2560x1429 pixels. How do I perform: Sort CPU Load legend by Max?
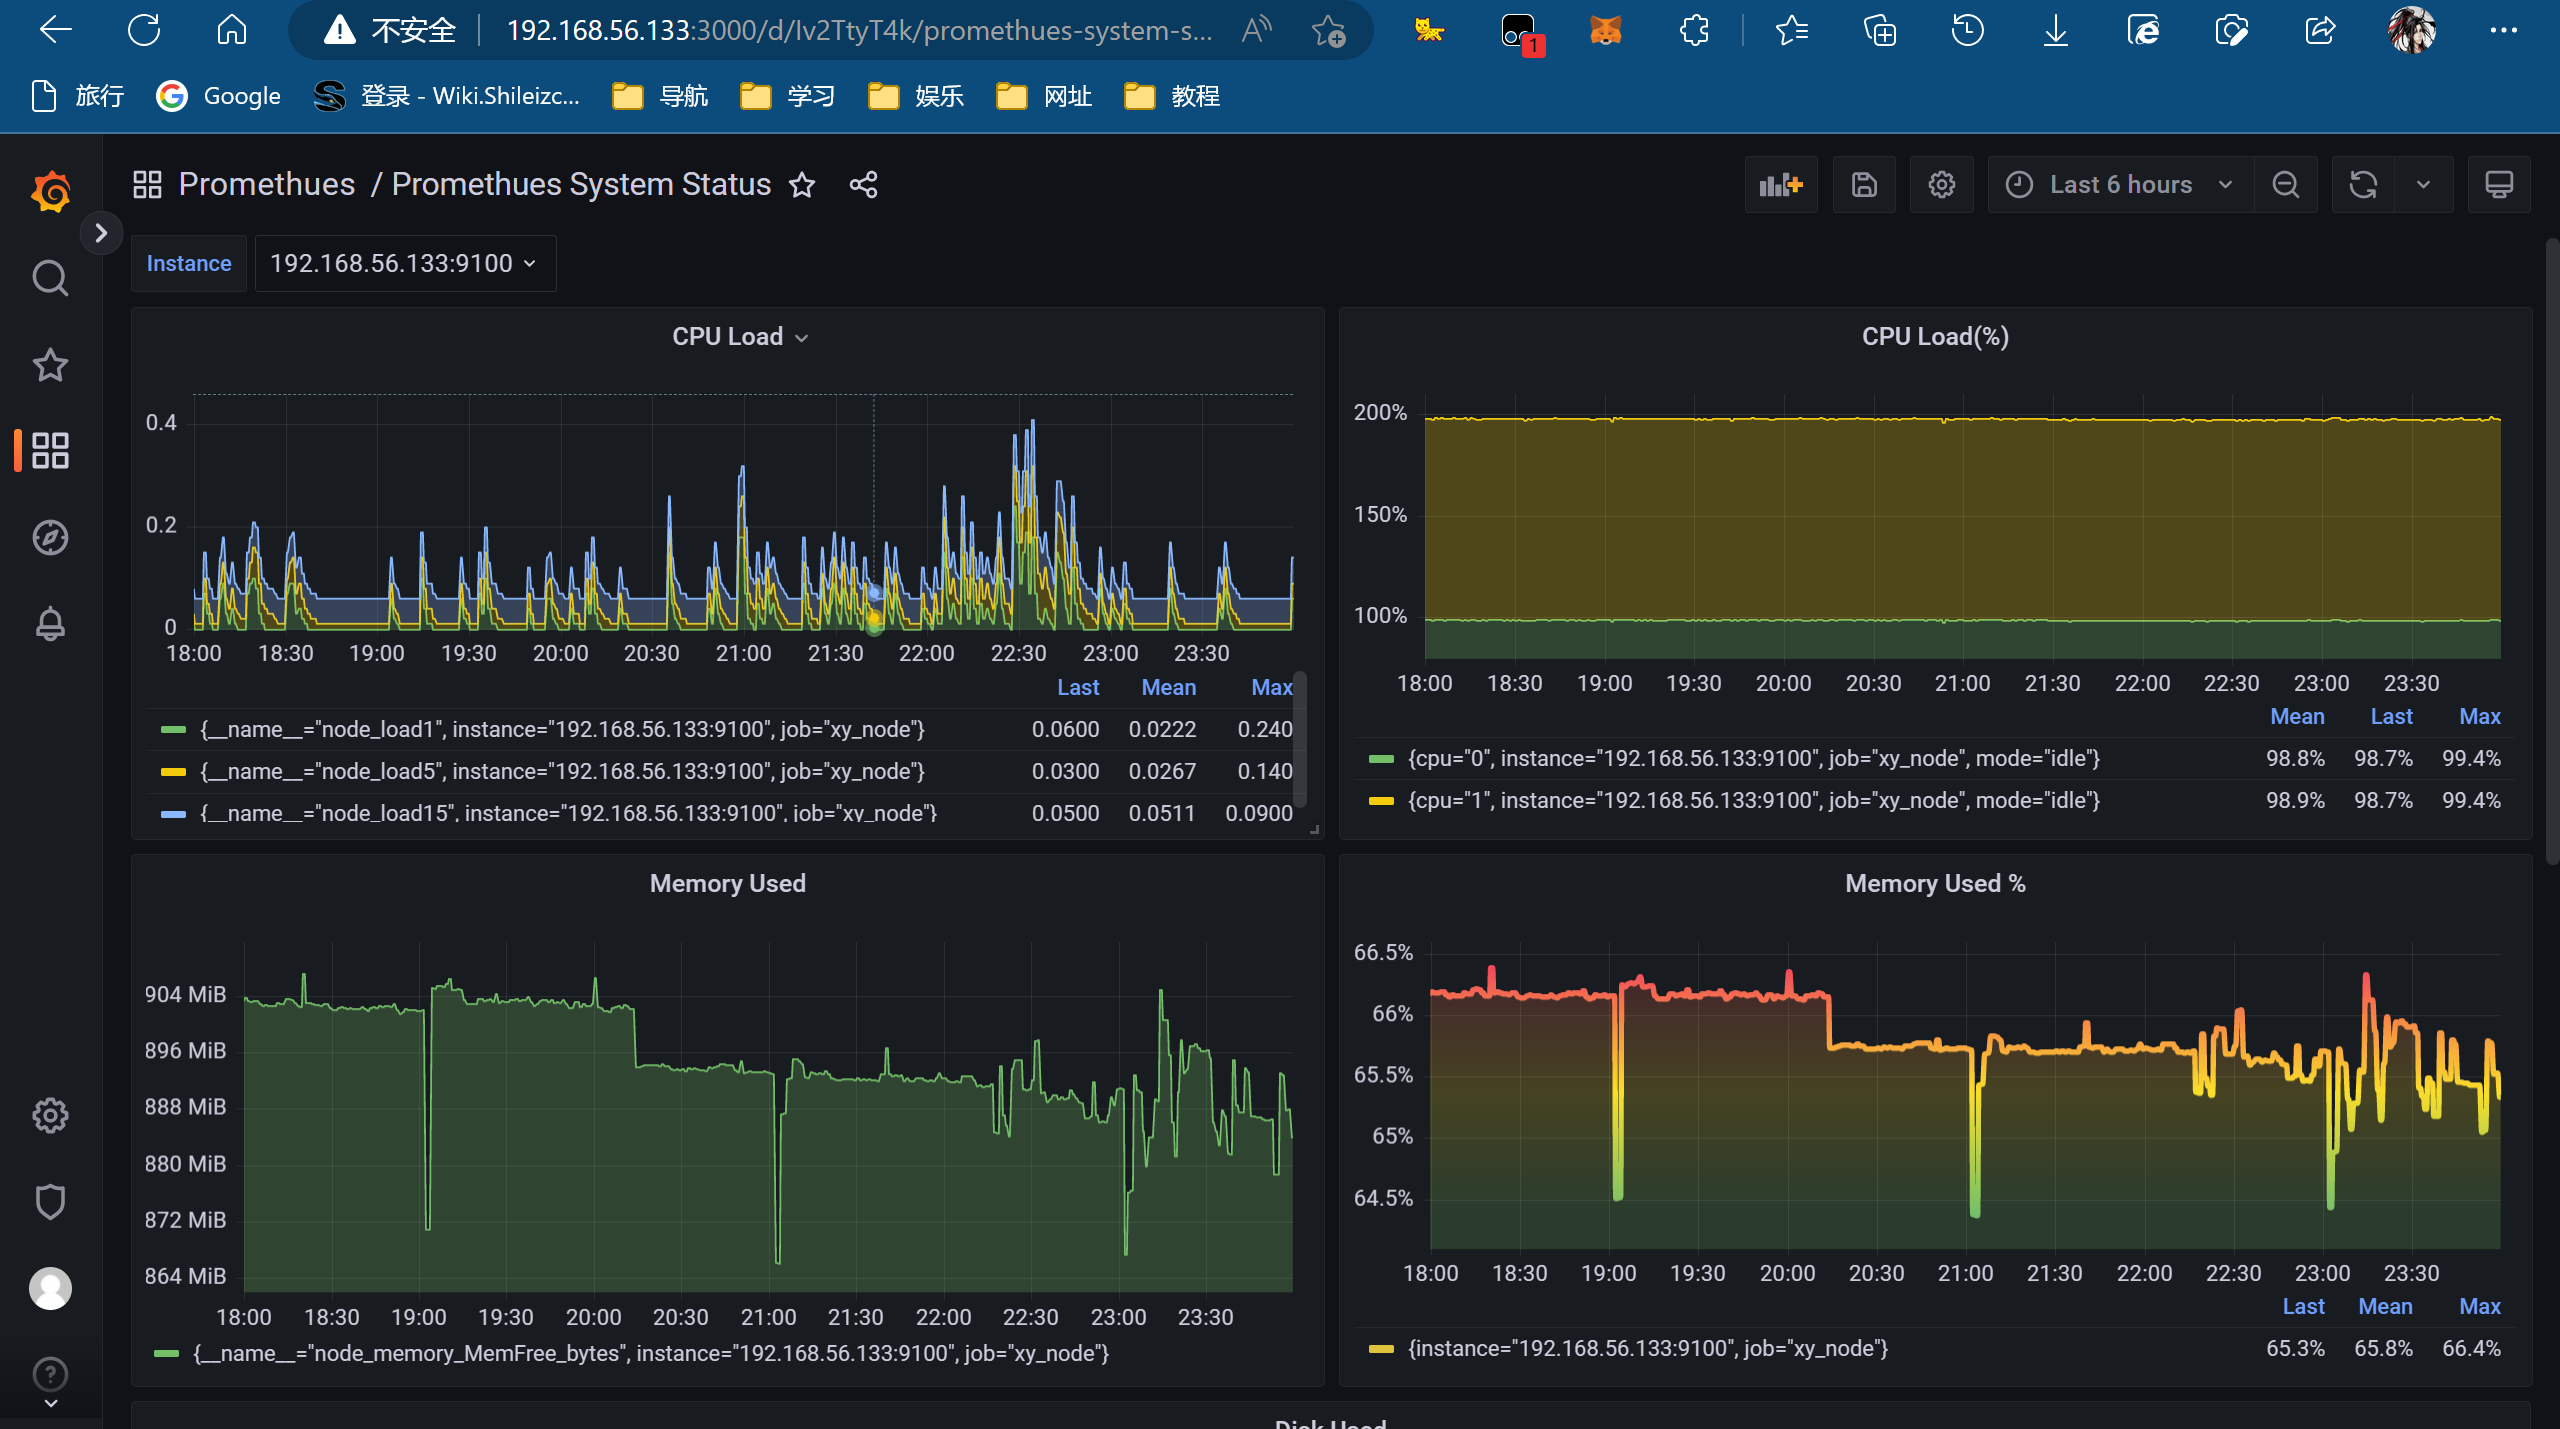point(1272,688)
